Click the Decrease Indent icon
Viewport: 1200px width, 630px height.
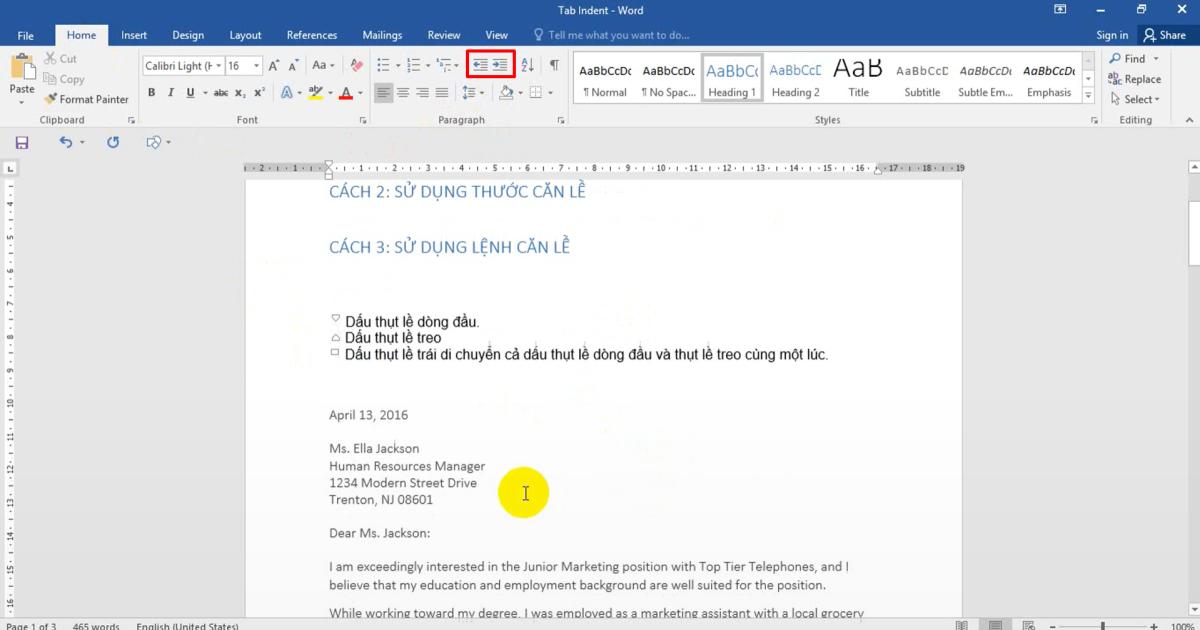coord(480,66)
